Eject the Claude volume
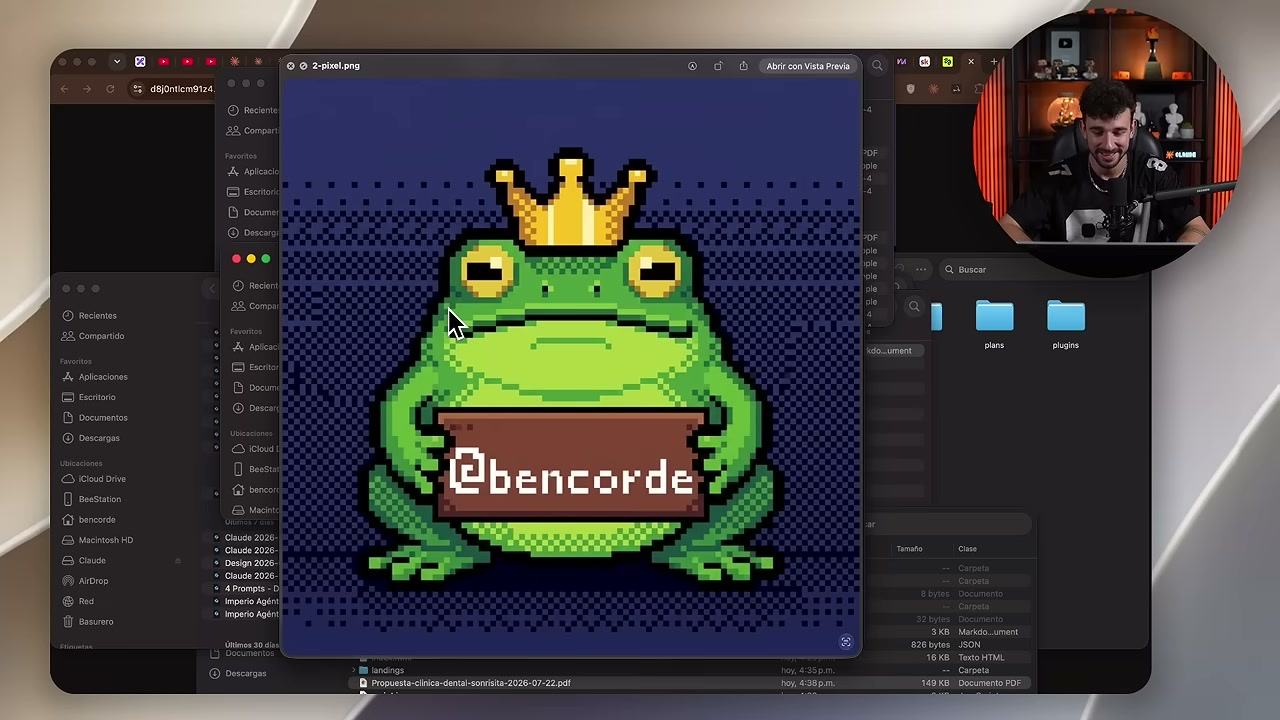 coord(178,561)
